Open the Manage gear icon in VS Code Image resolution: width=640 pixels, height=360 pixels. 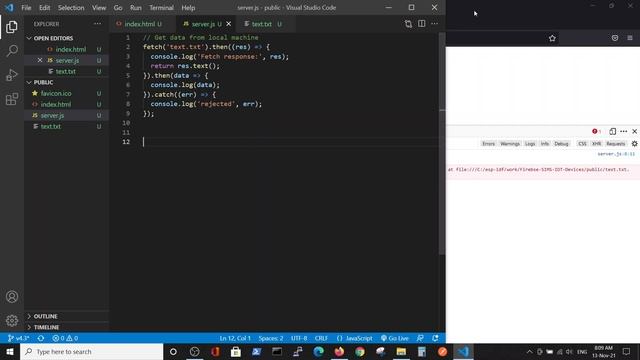coord(12,320)
